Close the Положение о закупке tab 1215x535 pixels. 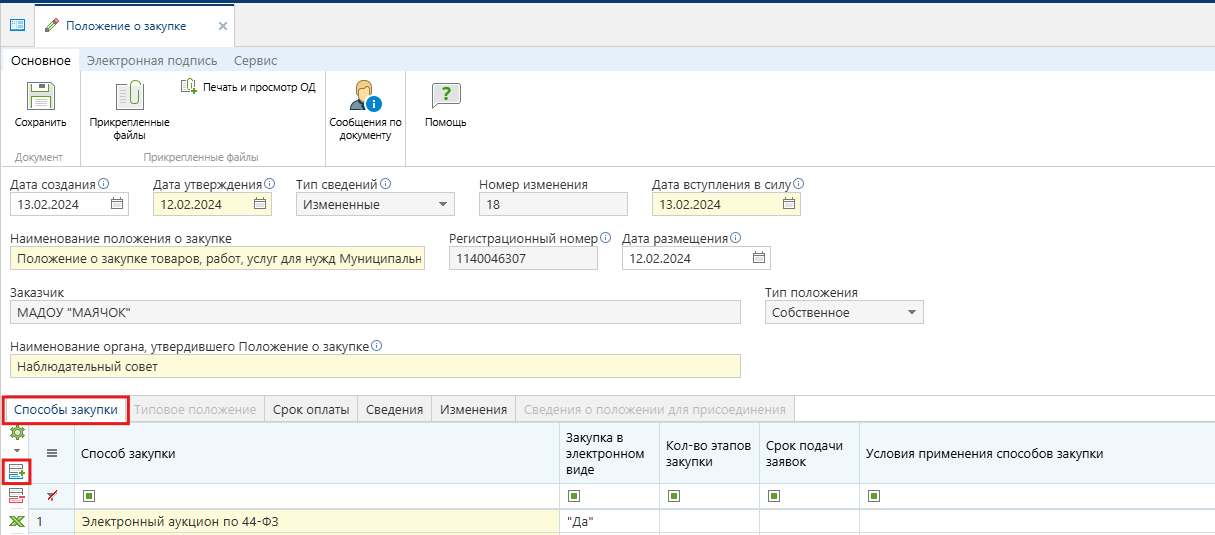click(x=222, y=26)
